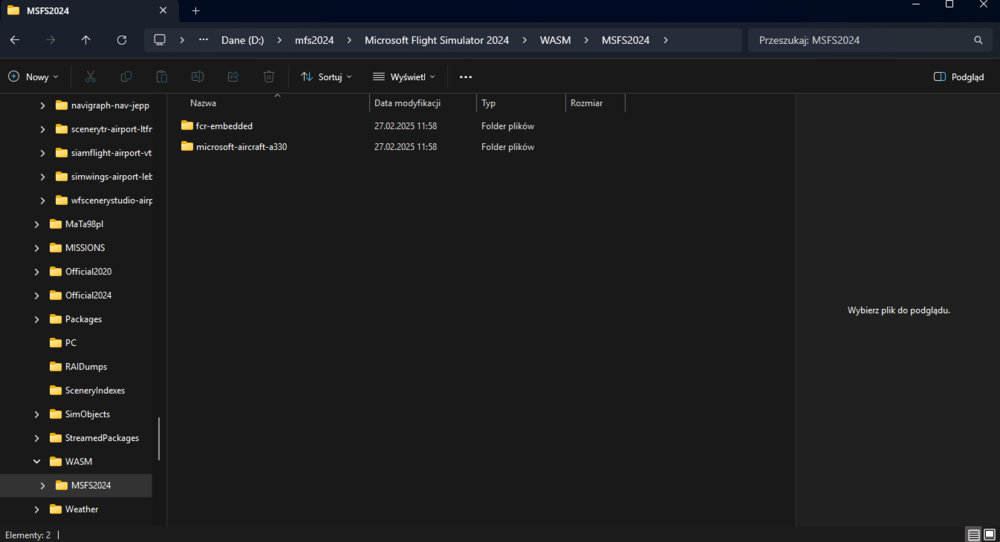
Task: Open the three-dots more options menu
Action: coord(465,77)
